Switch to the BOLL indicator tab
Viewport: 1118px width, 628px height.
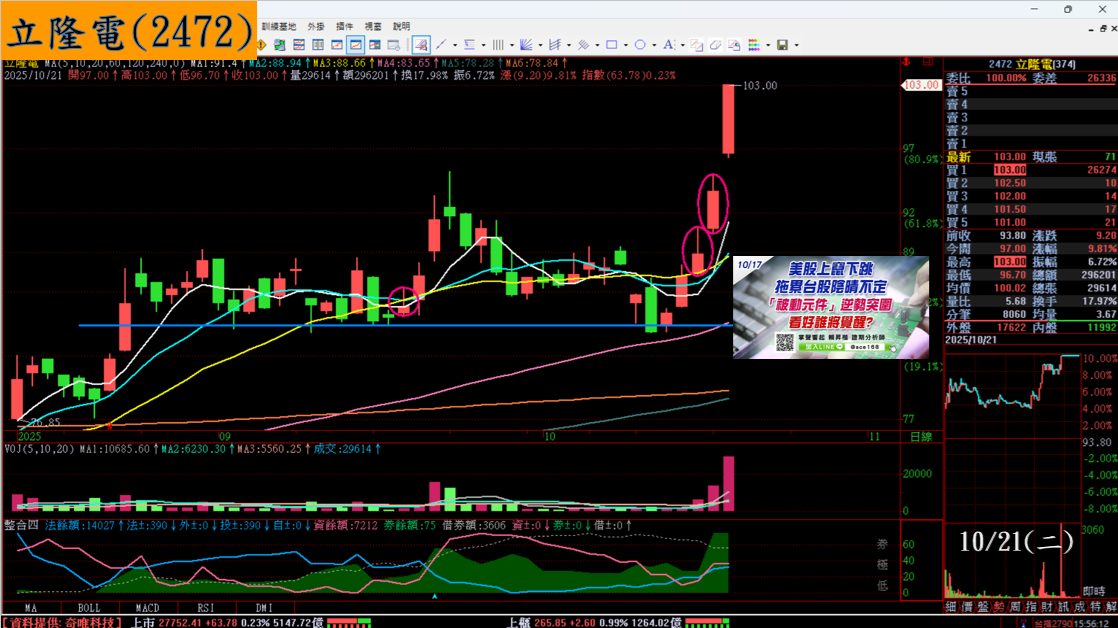[89, 608]
